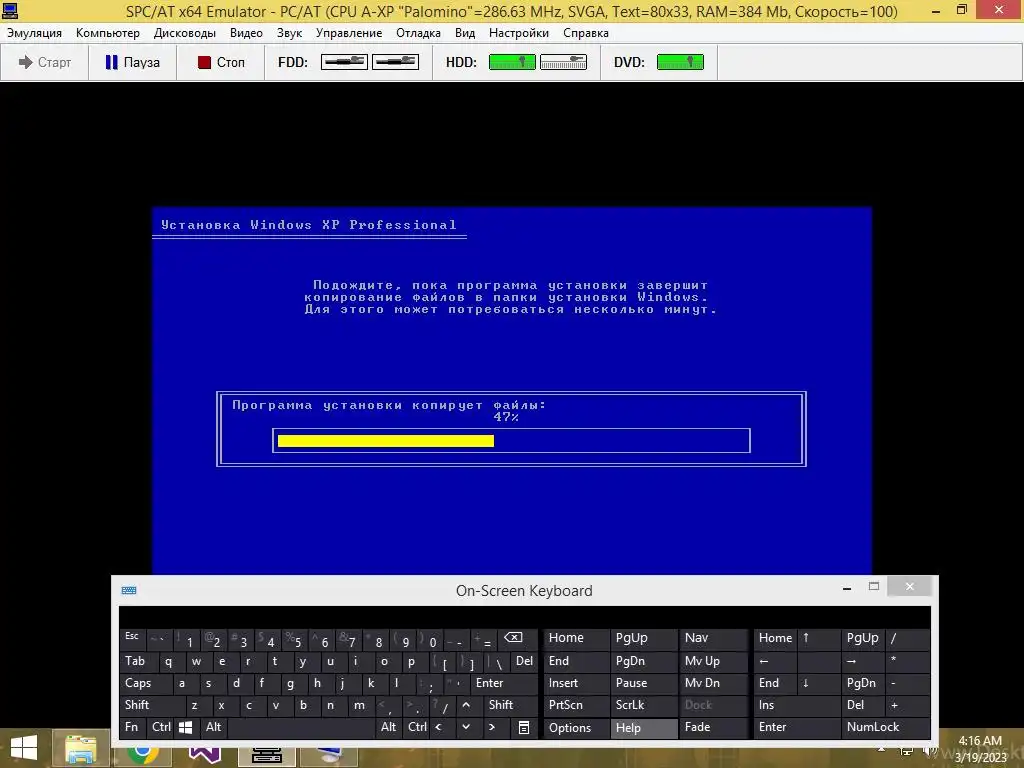Click the green DVD drive icon
The image size is (1024, 768).
[680, 62]
